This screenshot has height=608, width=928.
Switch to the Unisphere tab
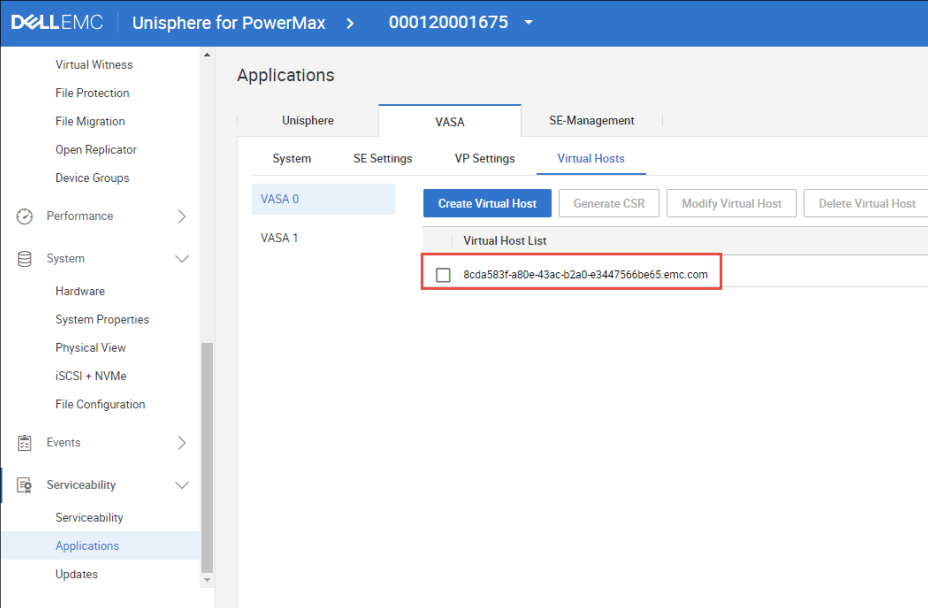tap(306, 120)
